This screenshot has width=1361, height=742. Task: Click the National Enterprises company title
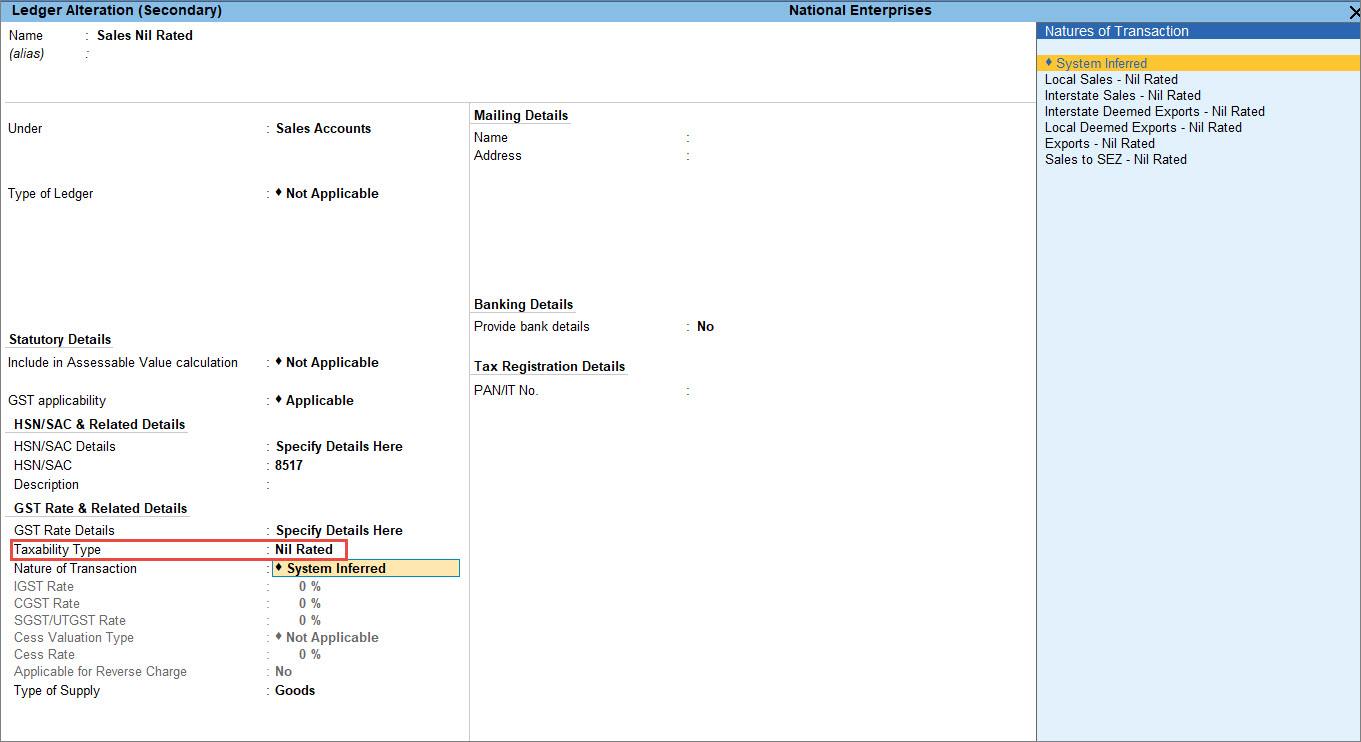[x=860, y=10]
